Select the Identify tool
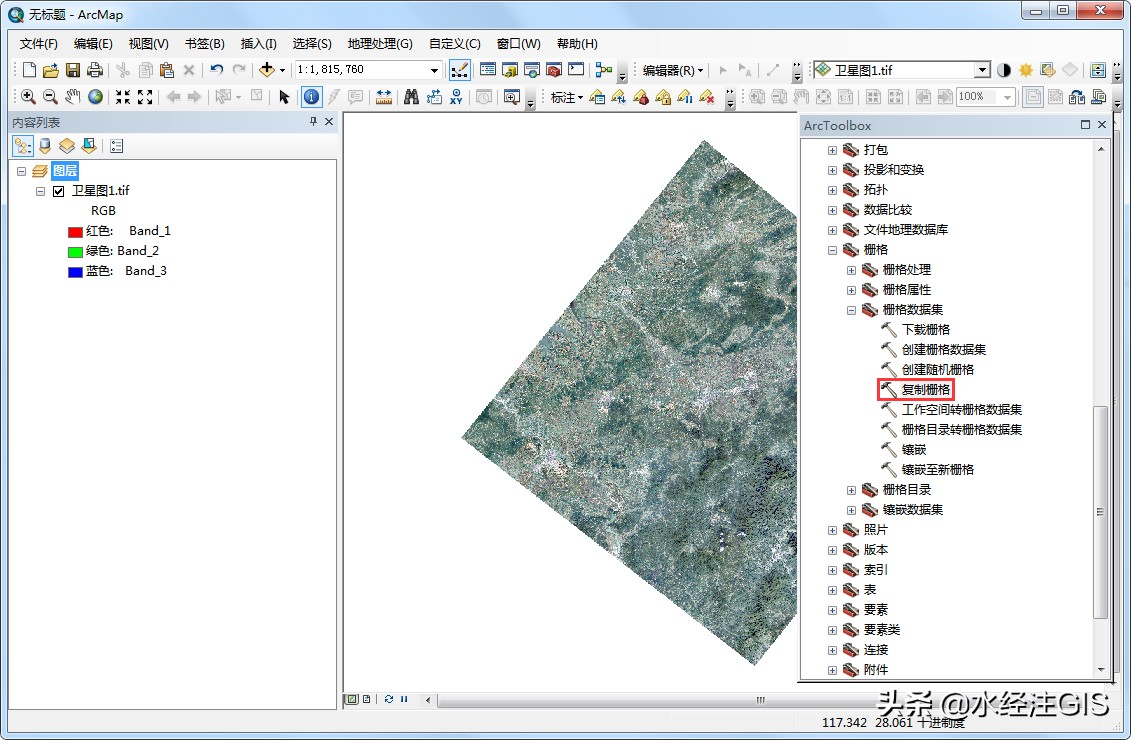The height and width of the screenshot is (740, 1131). coord(312,96)
